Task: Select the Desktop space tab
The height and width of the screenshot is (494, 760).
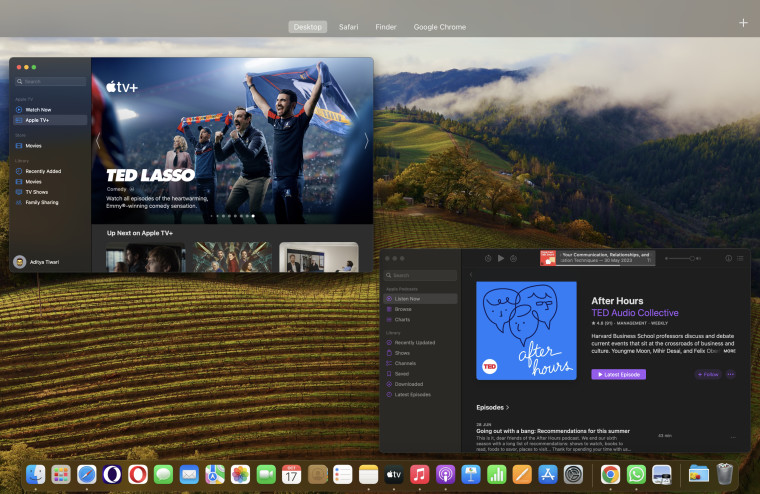Action: click(307, 27)
